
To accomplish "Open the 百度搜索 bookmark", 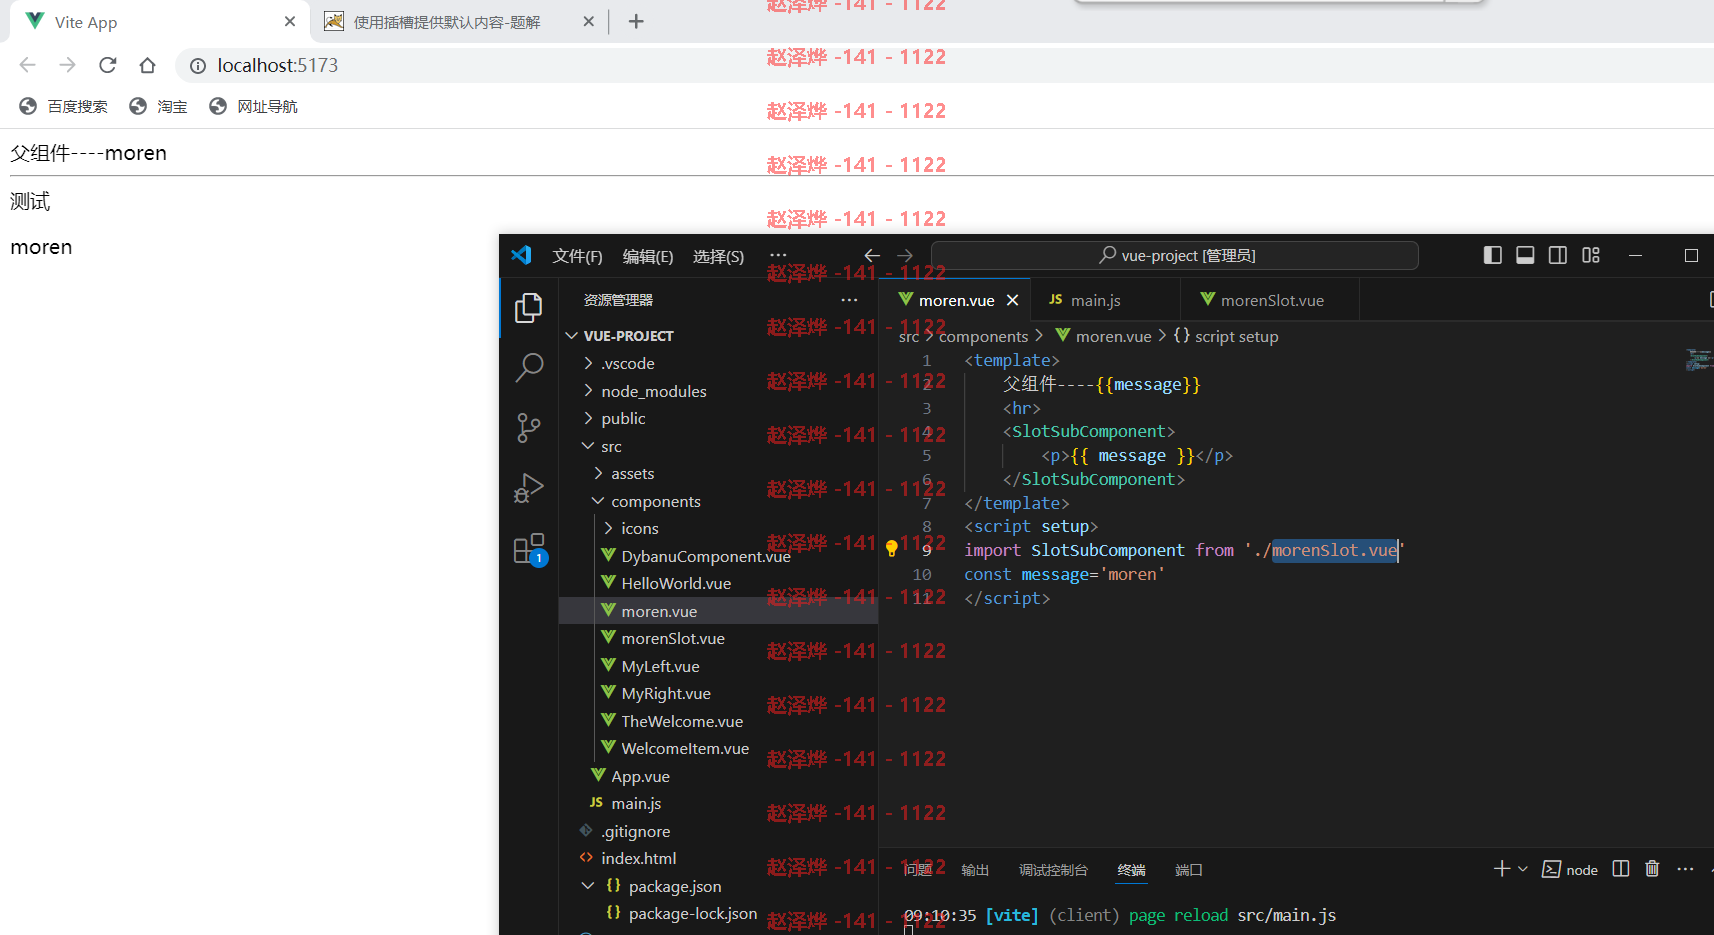I will [64, 107].
